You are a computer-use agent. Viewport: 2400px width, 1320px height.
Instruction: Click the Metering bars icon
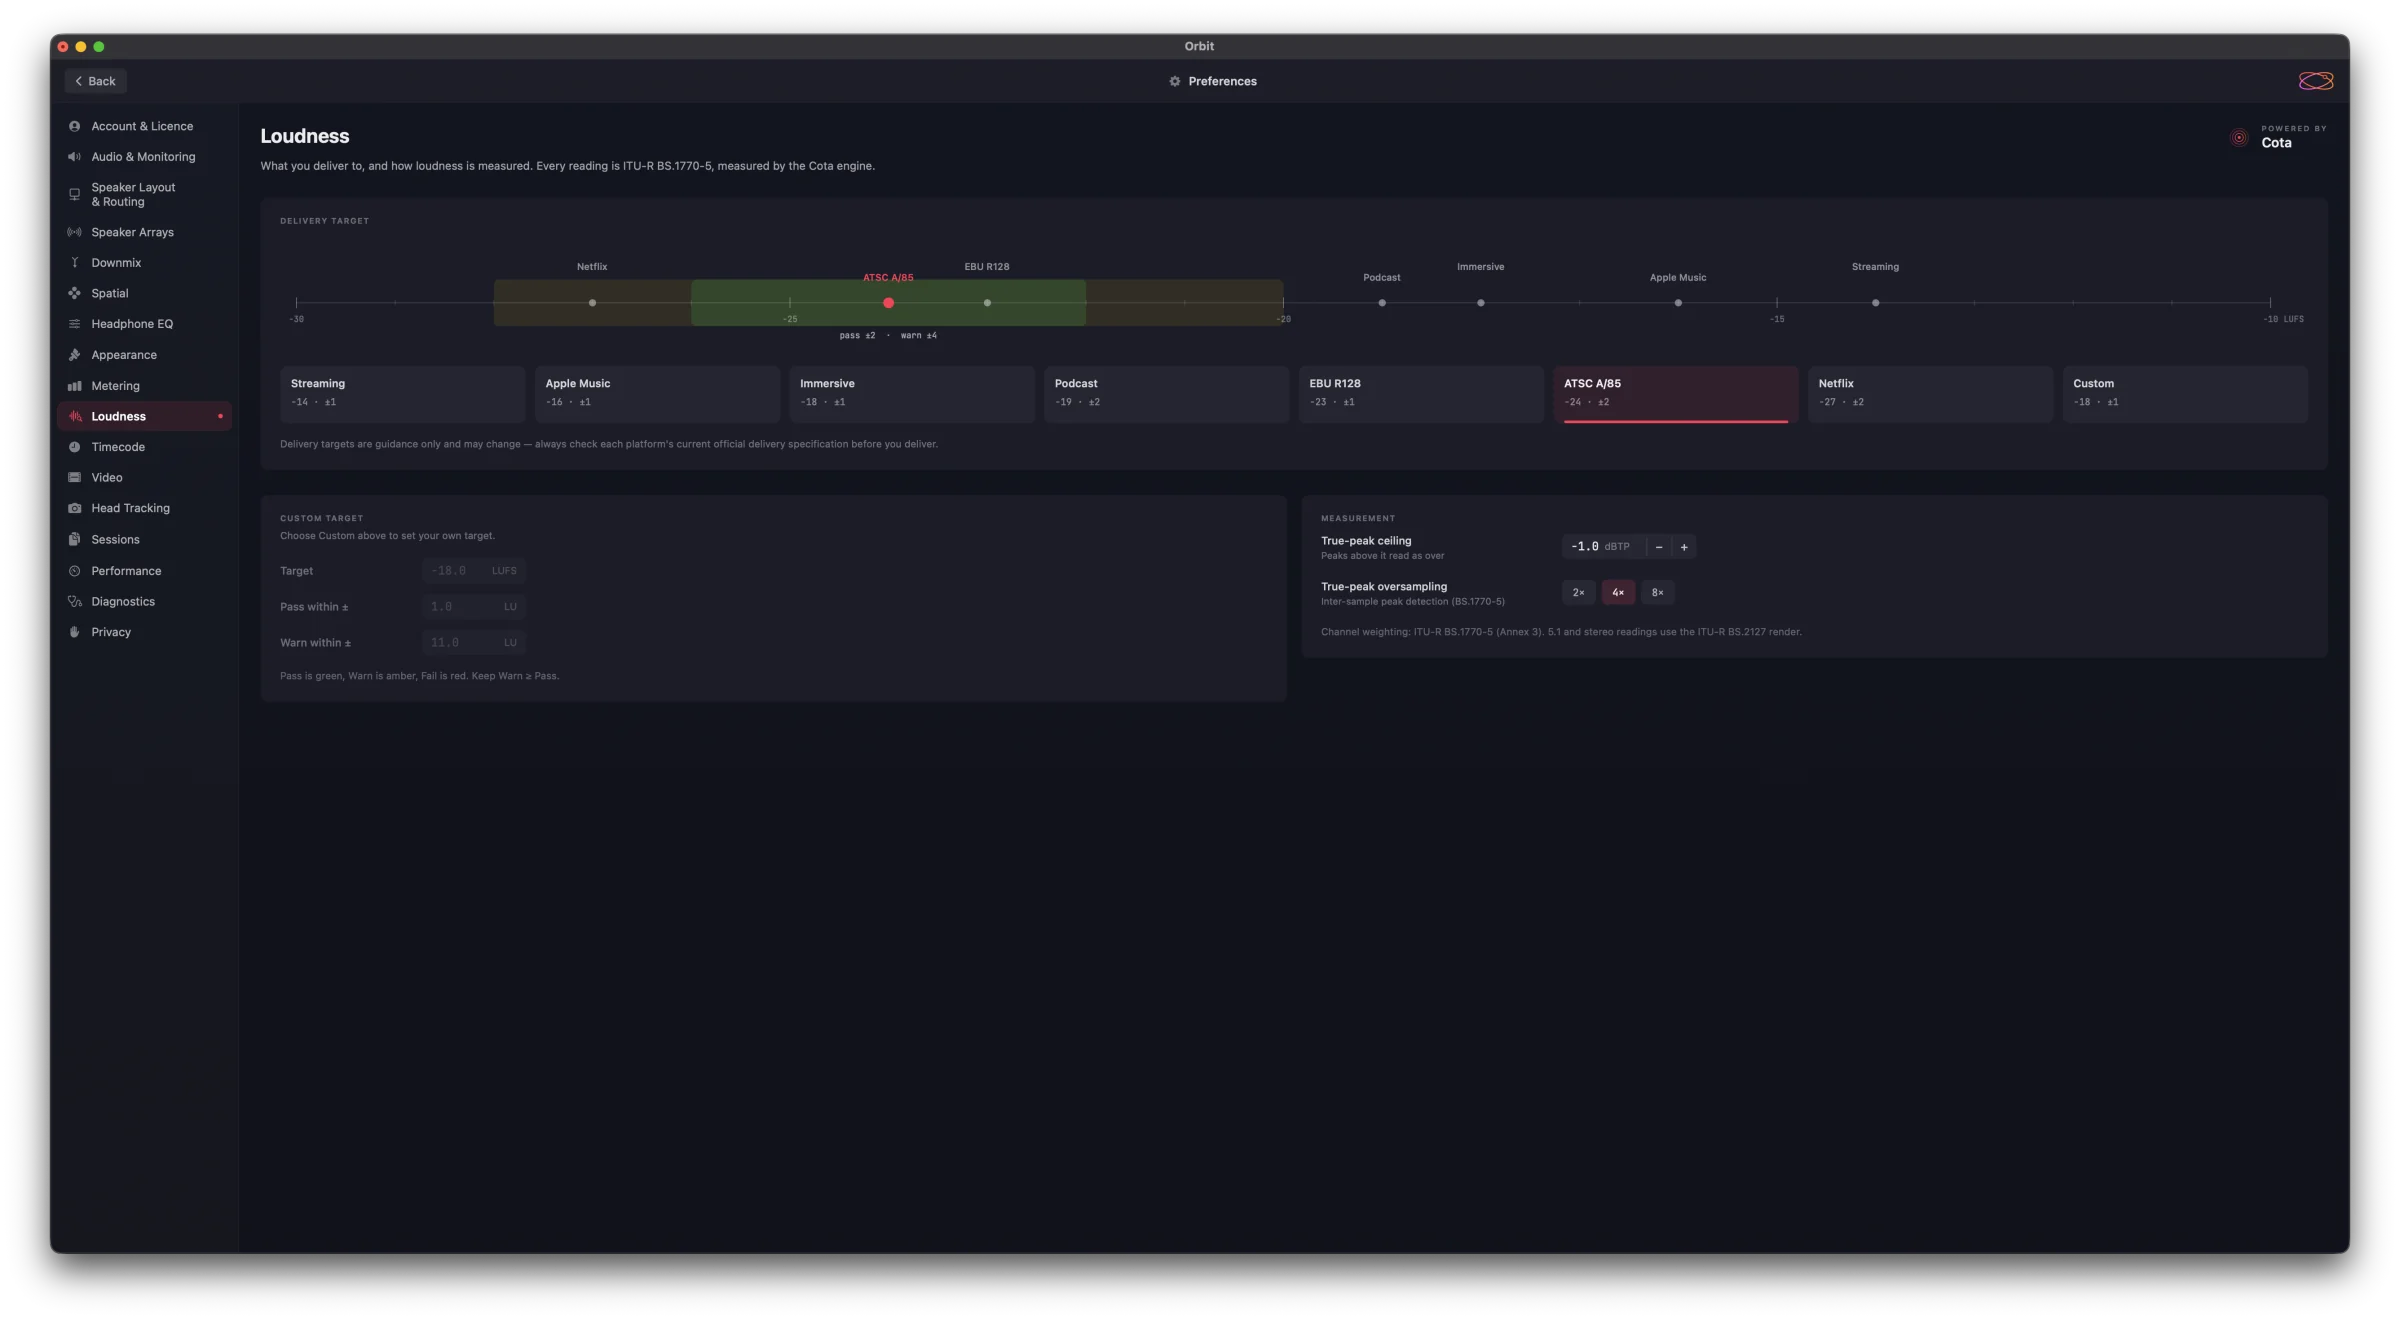click(74, 386)
